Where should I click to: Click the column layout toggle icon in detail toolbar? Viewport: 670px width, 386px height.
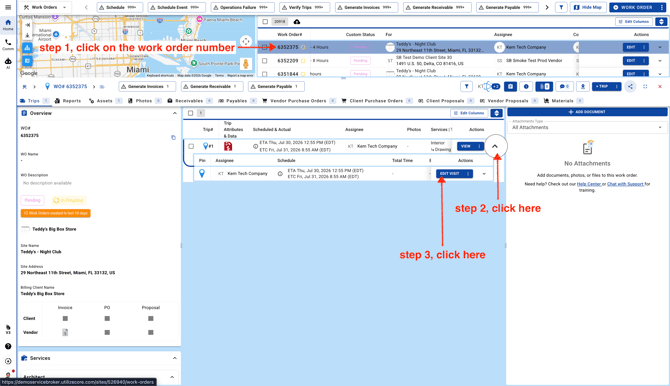(544, 86)
